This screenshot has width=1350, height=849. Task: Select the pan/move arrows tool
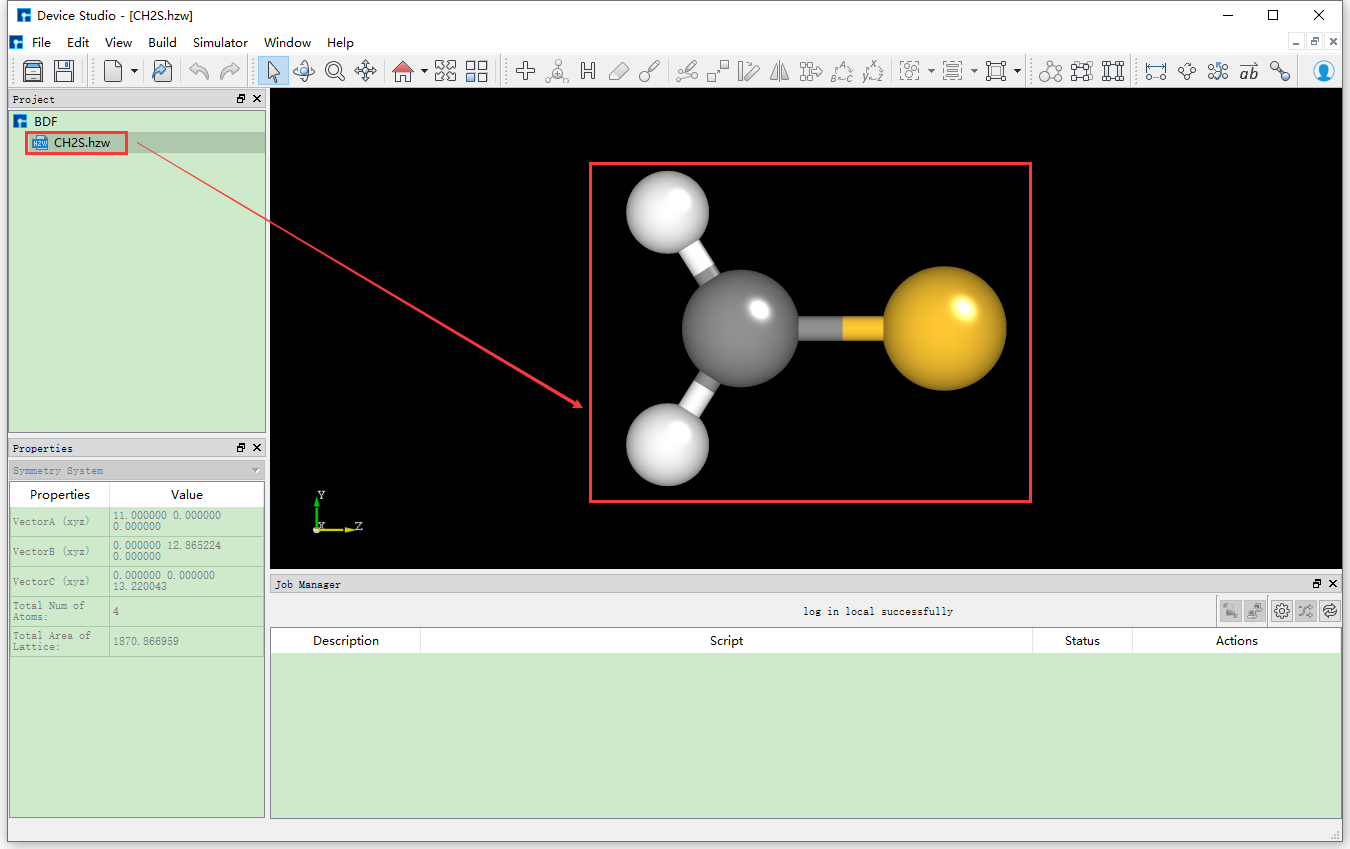pos(366,71)
